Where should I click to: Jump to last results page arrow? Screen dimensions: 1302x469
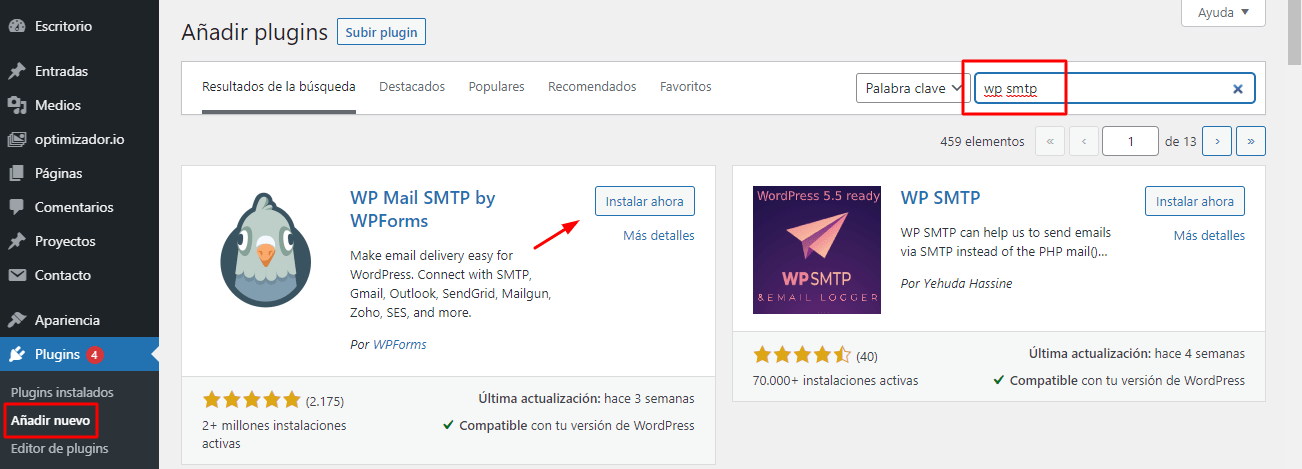click(1251, 141)
